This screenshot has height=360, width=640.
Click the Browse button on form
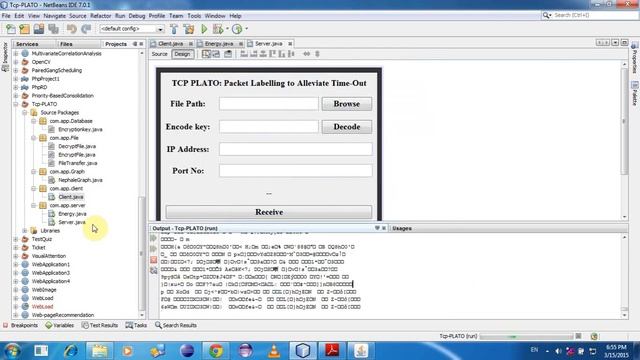click(347, 104)
